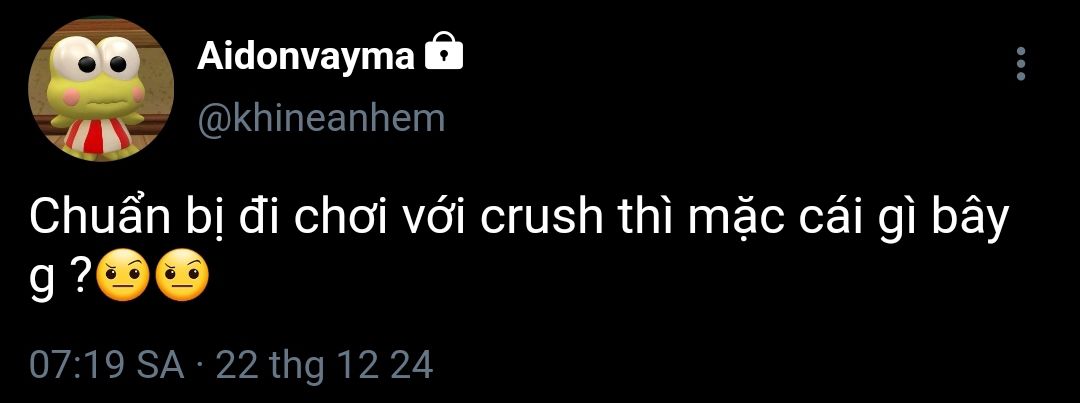
Task: Click the second raised-eyebrow emoji
Action: tap(181, 278)
